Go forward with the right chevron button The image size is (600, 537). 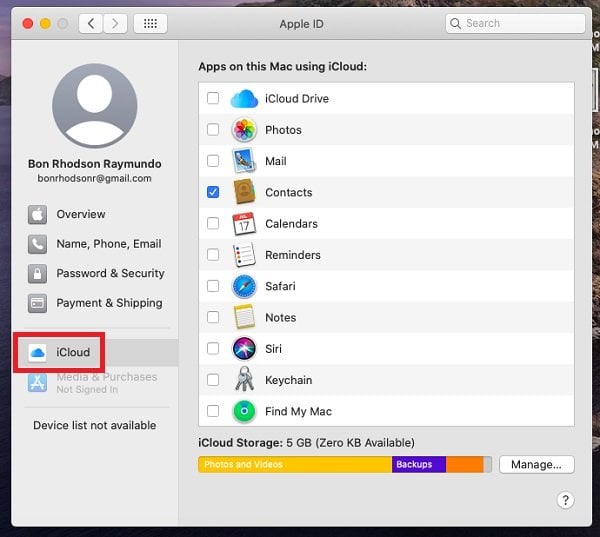[x=115, y=23]
